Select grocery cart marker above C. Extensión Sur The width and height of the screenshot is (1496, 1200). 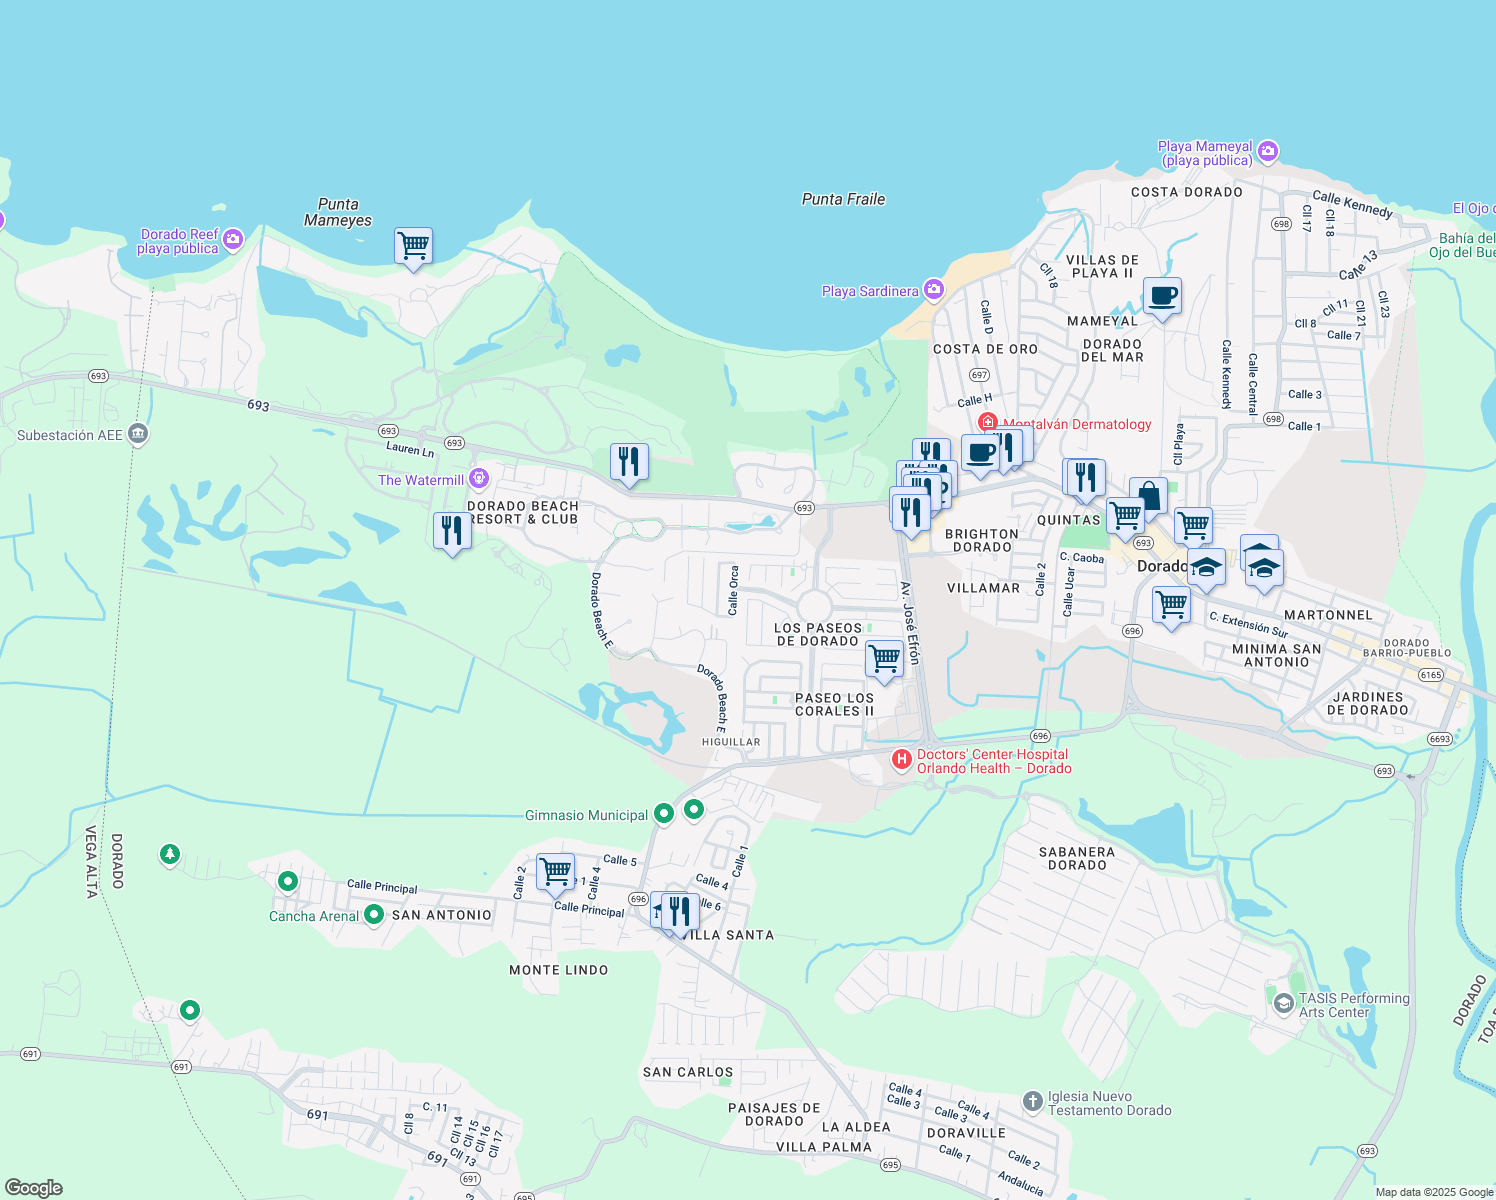pyautogui.click(x=1171, y=606)
